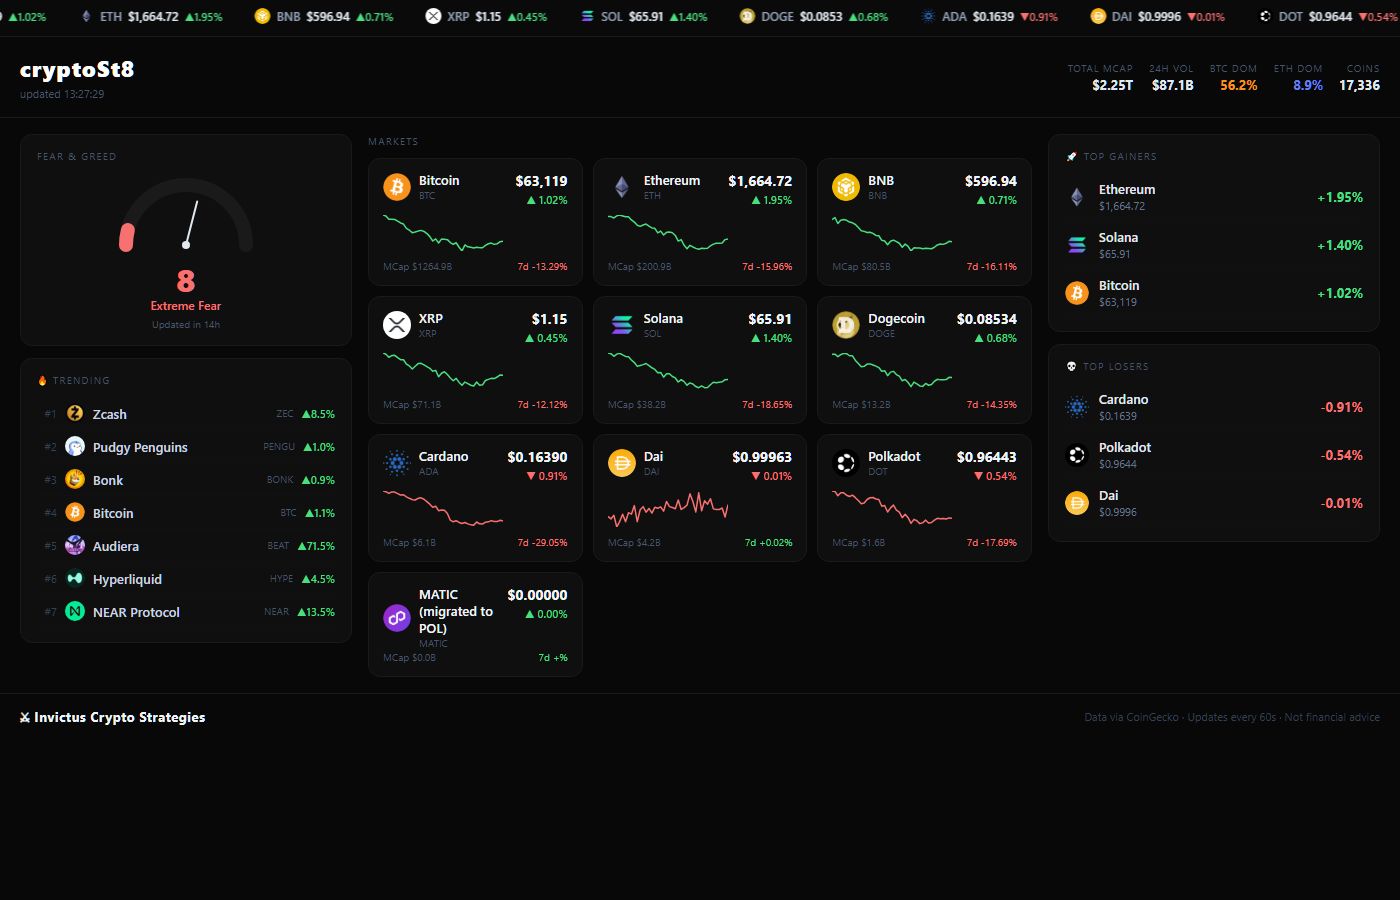Image resolution: width=1400 pixels, height=900 pixels.
Task: Click the Dai 7d sparkline chart
Action: [x=668, y=508]
